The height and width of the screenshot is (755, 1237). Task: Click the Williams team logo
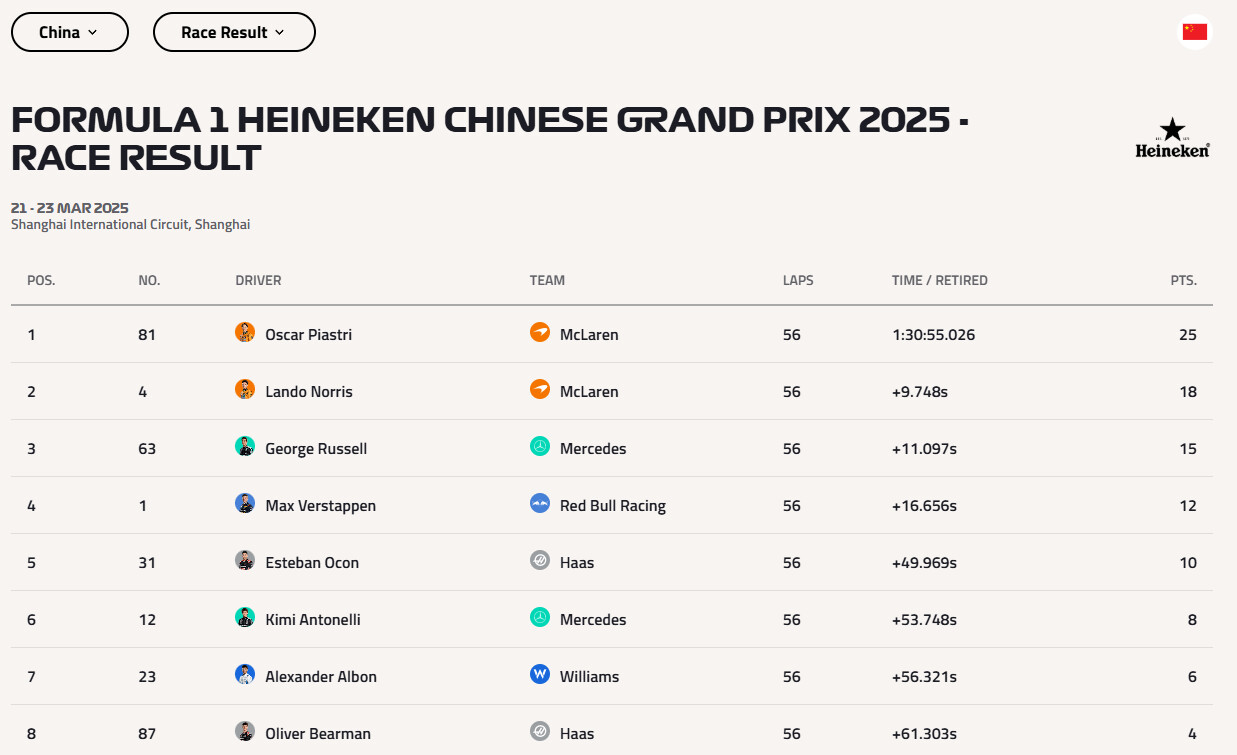540,675
